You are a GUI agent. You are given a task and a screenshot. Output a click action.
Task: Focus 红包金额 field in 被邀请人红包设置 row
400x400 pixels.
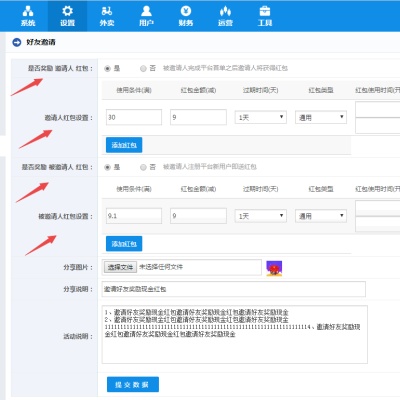coord(198,216)
